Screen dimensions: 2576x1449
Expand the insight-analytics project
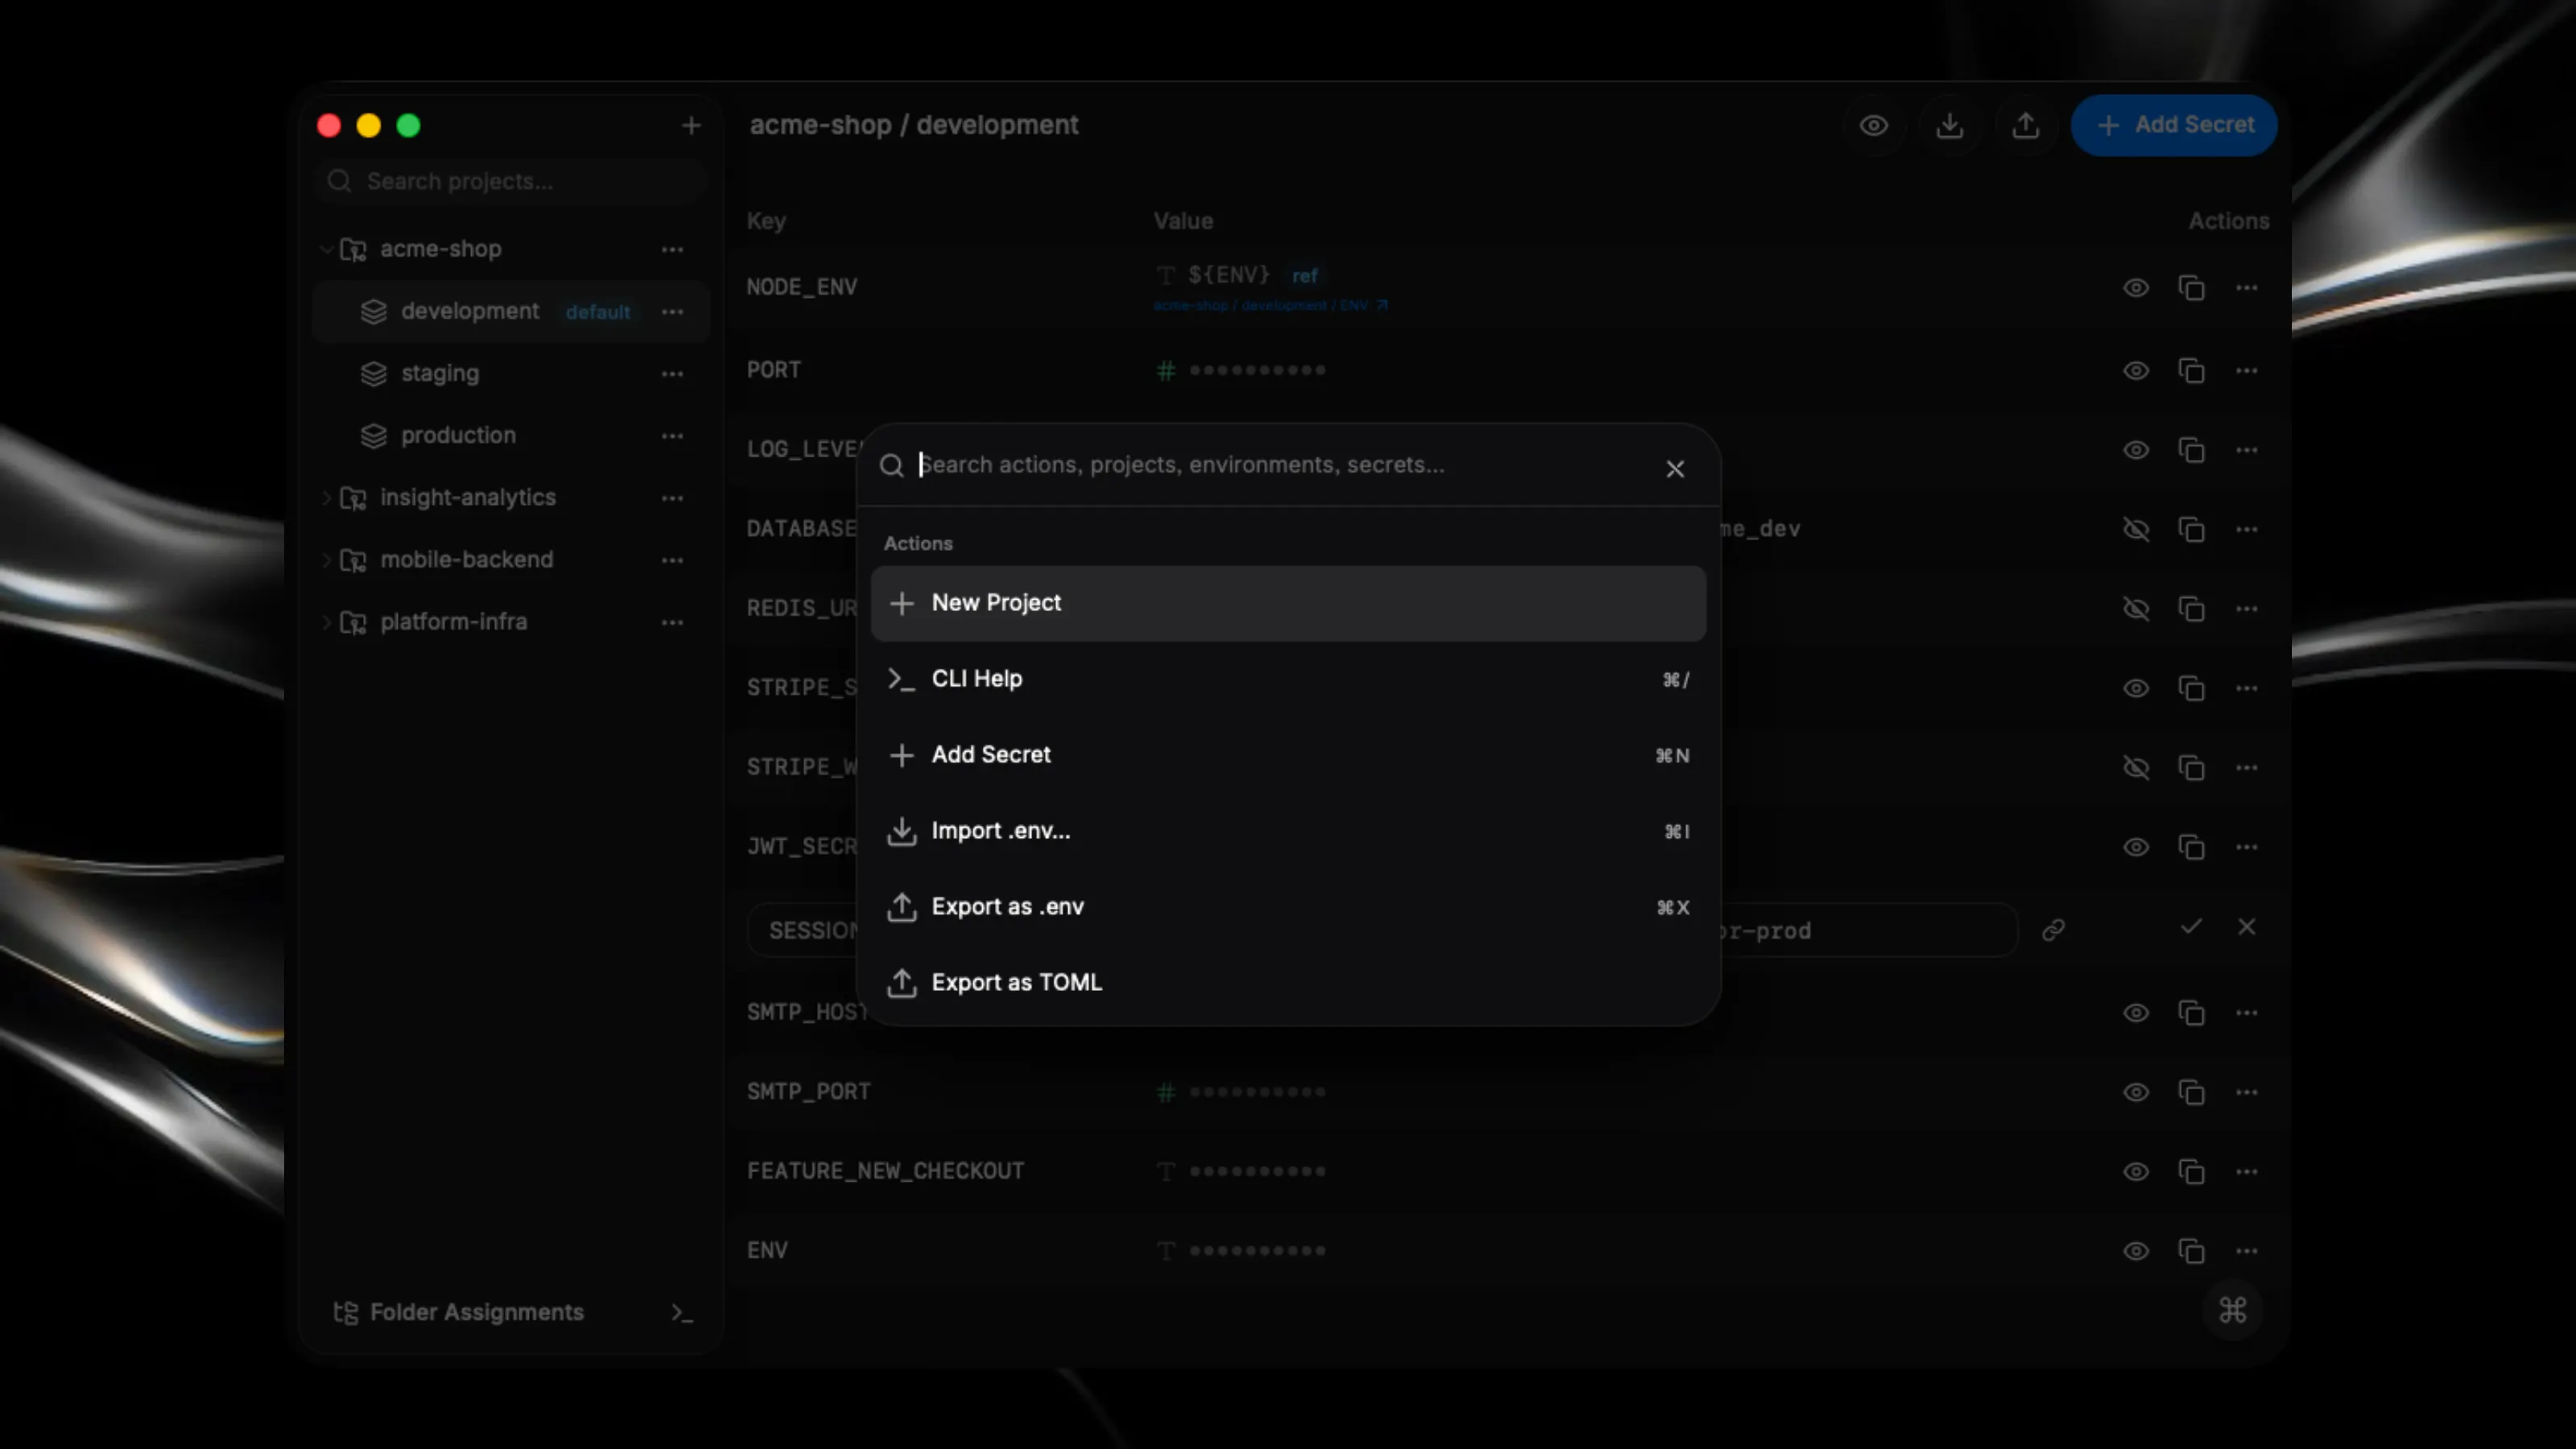tap(326, 497)
